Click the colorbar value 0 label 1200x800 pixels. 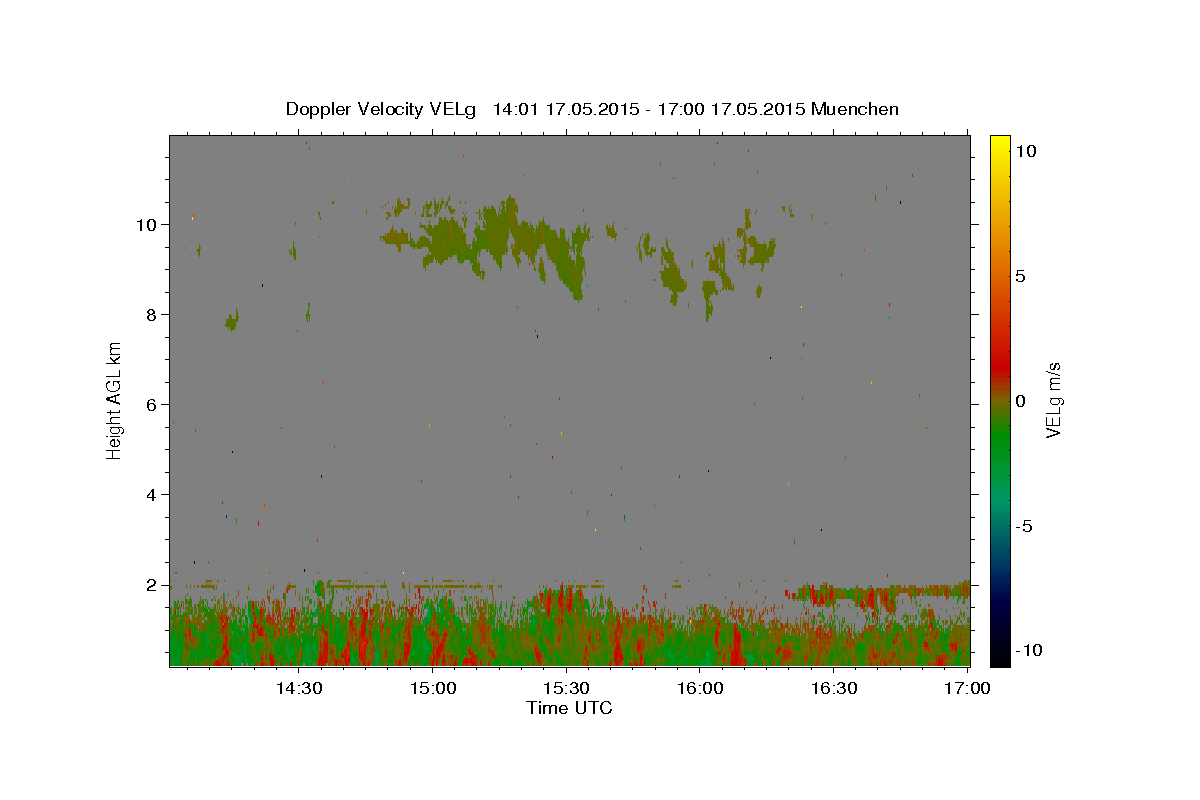point(1021,400)
